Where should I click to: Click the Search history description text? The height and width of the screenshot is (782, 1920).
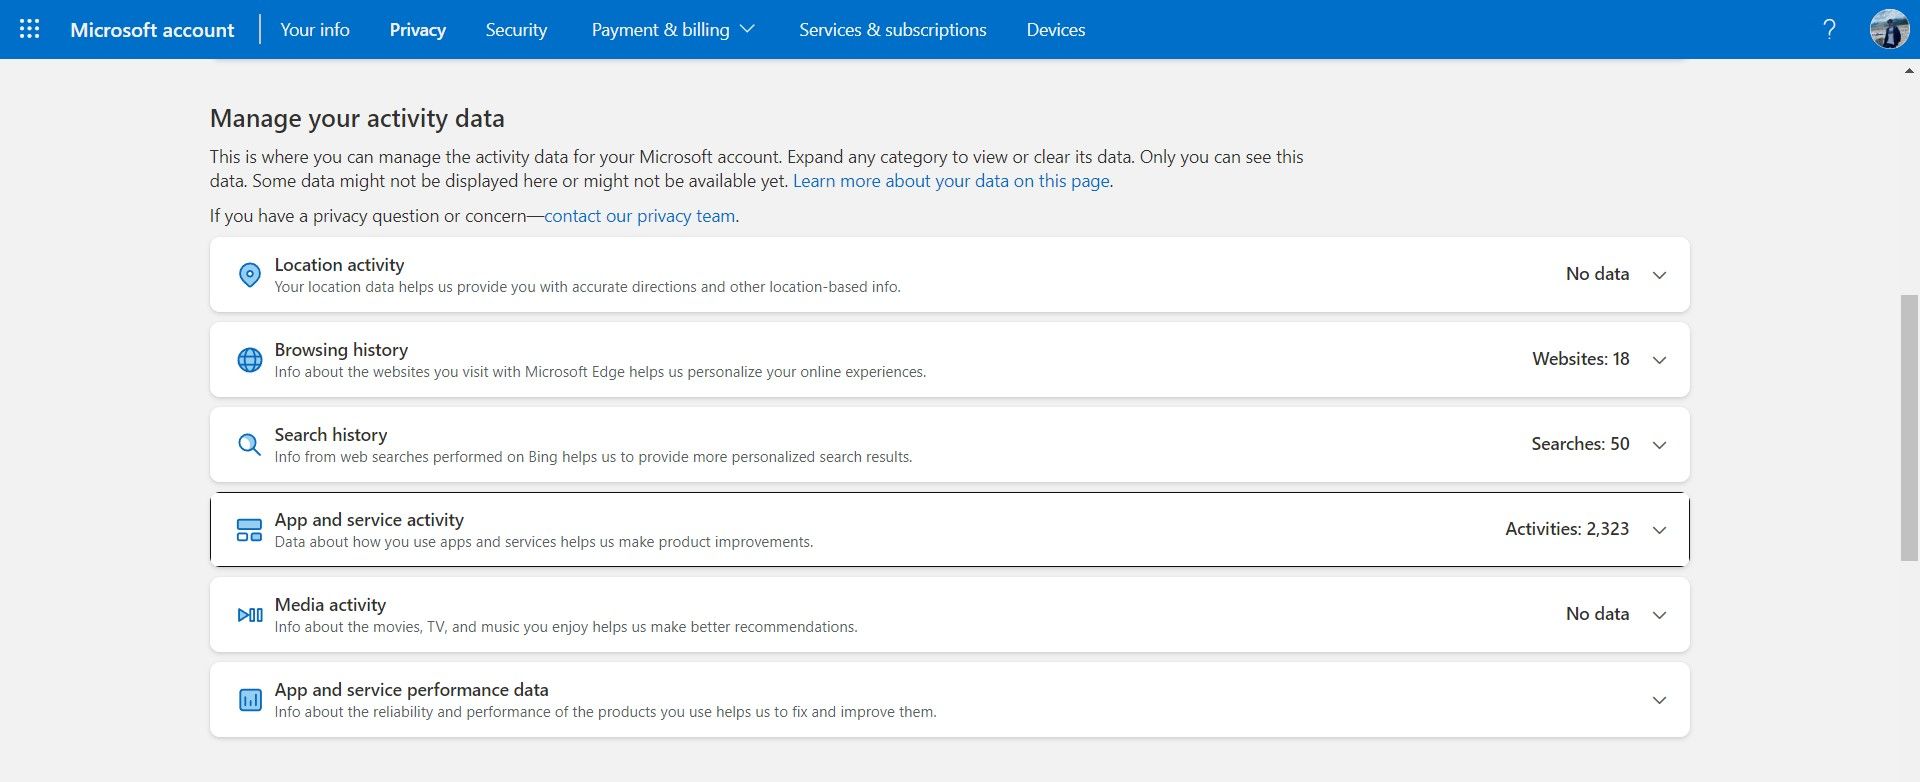(593, 457)
